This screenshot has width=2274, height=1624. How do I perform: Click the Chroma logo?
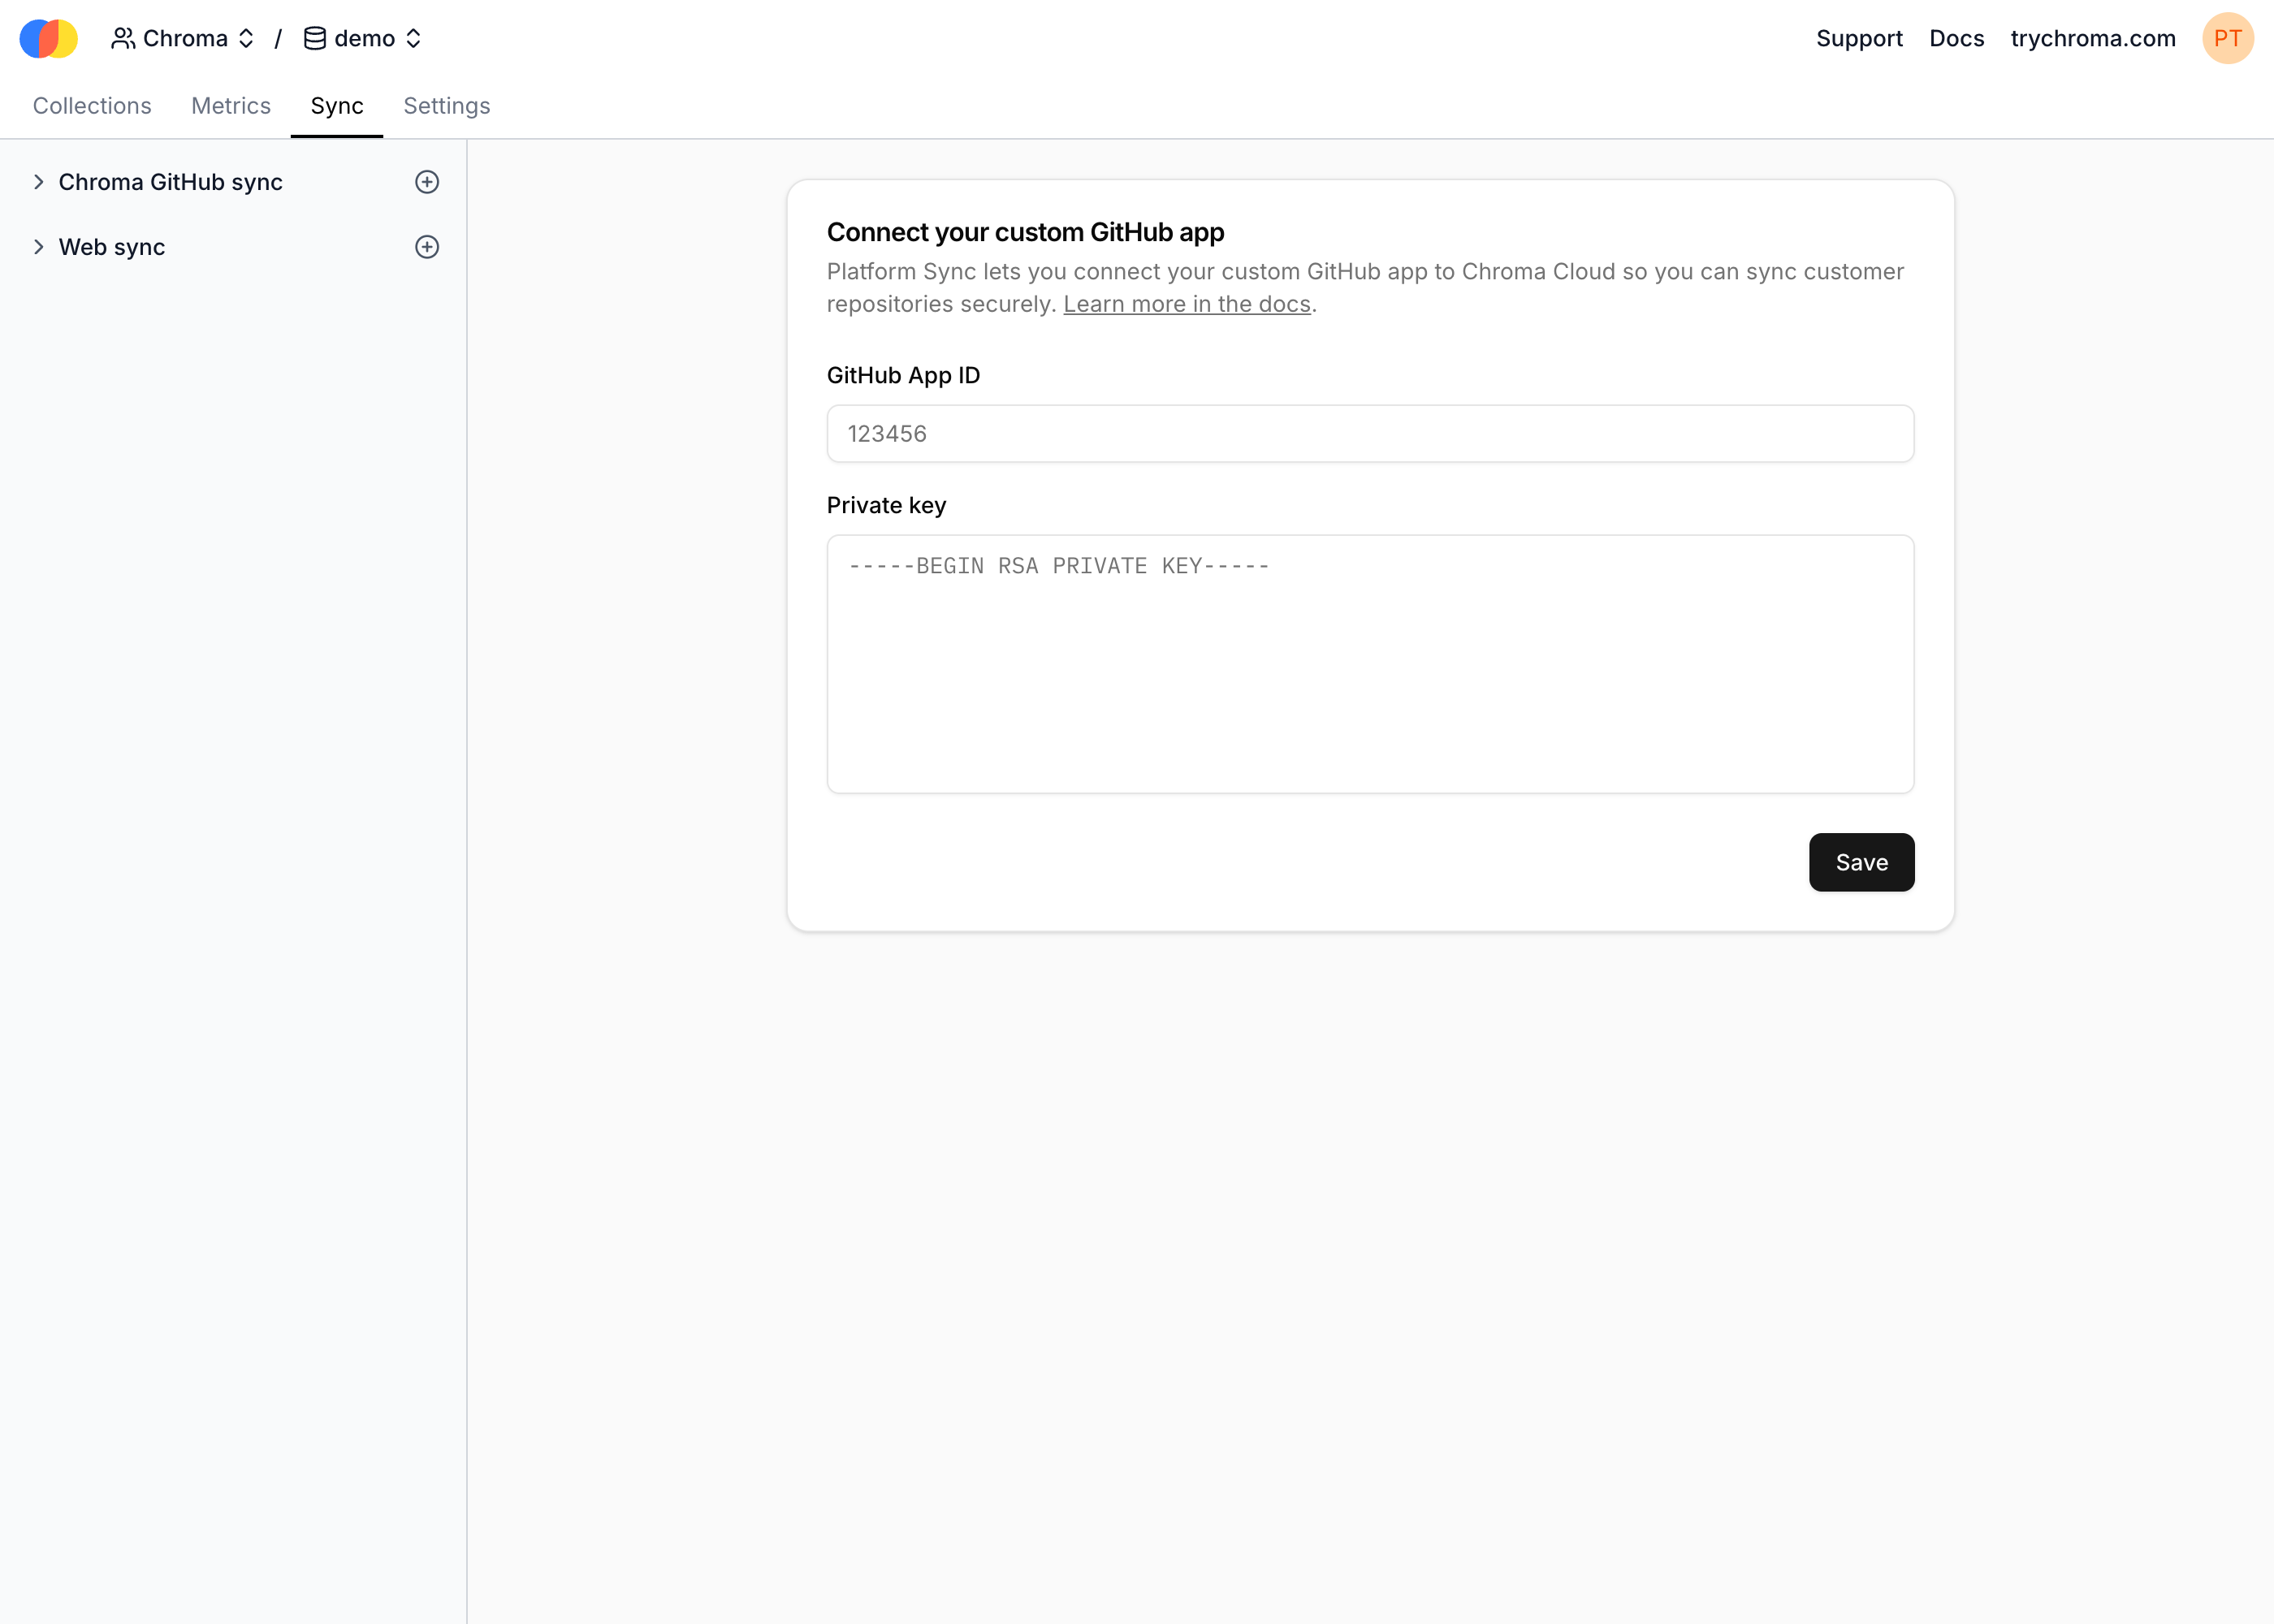(47, 38)
